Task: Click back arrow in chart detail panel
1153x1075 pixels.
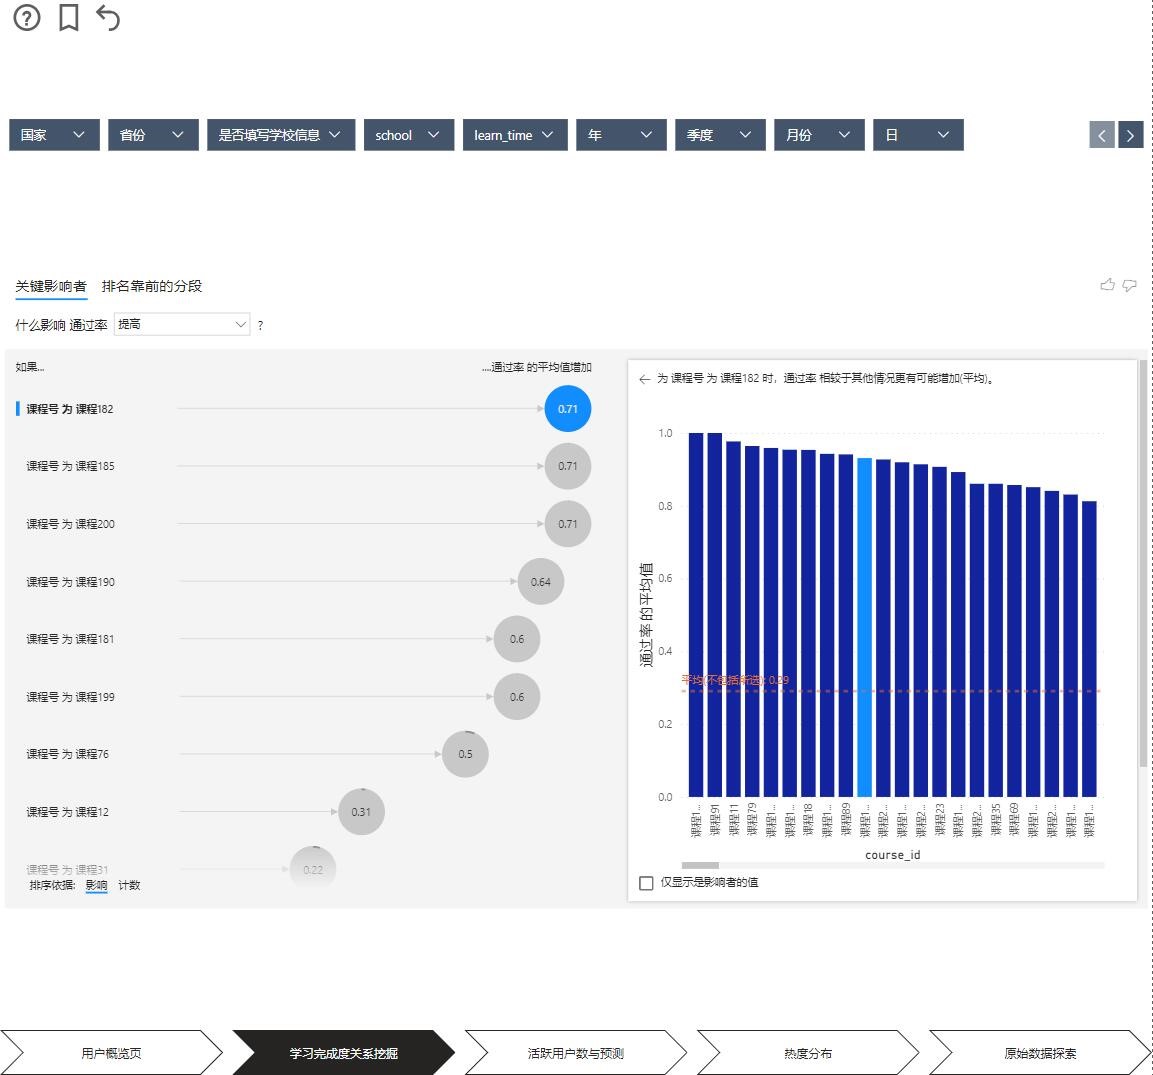Action: click(x=644, y=379)
